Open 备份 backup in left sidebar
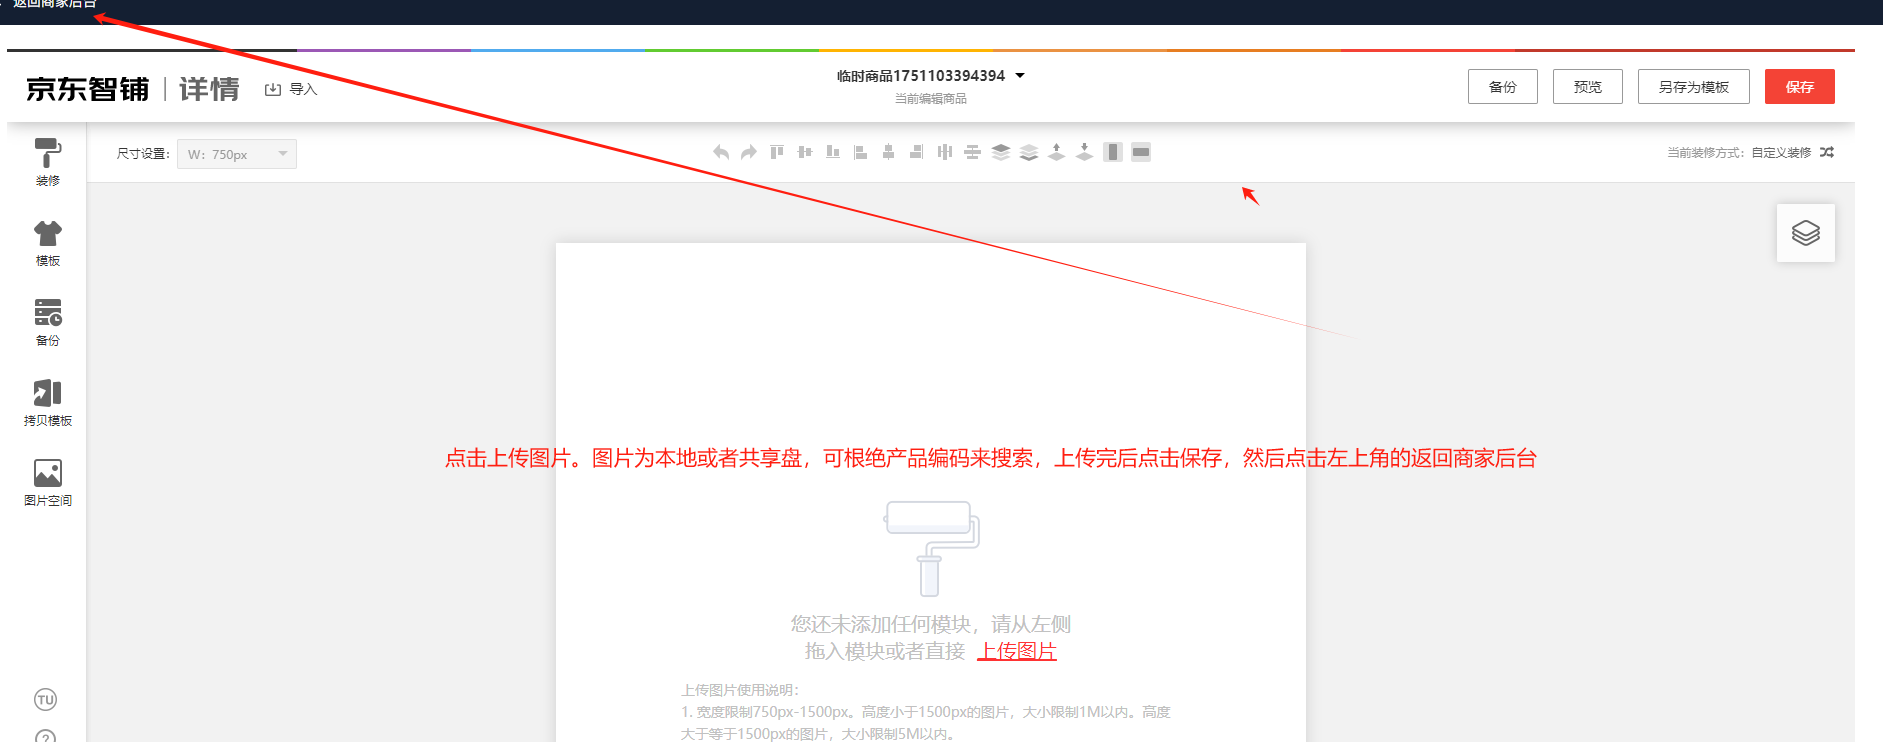Screen dimensions: 1883x742 click(x=47, y=322)
